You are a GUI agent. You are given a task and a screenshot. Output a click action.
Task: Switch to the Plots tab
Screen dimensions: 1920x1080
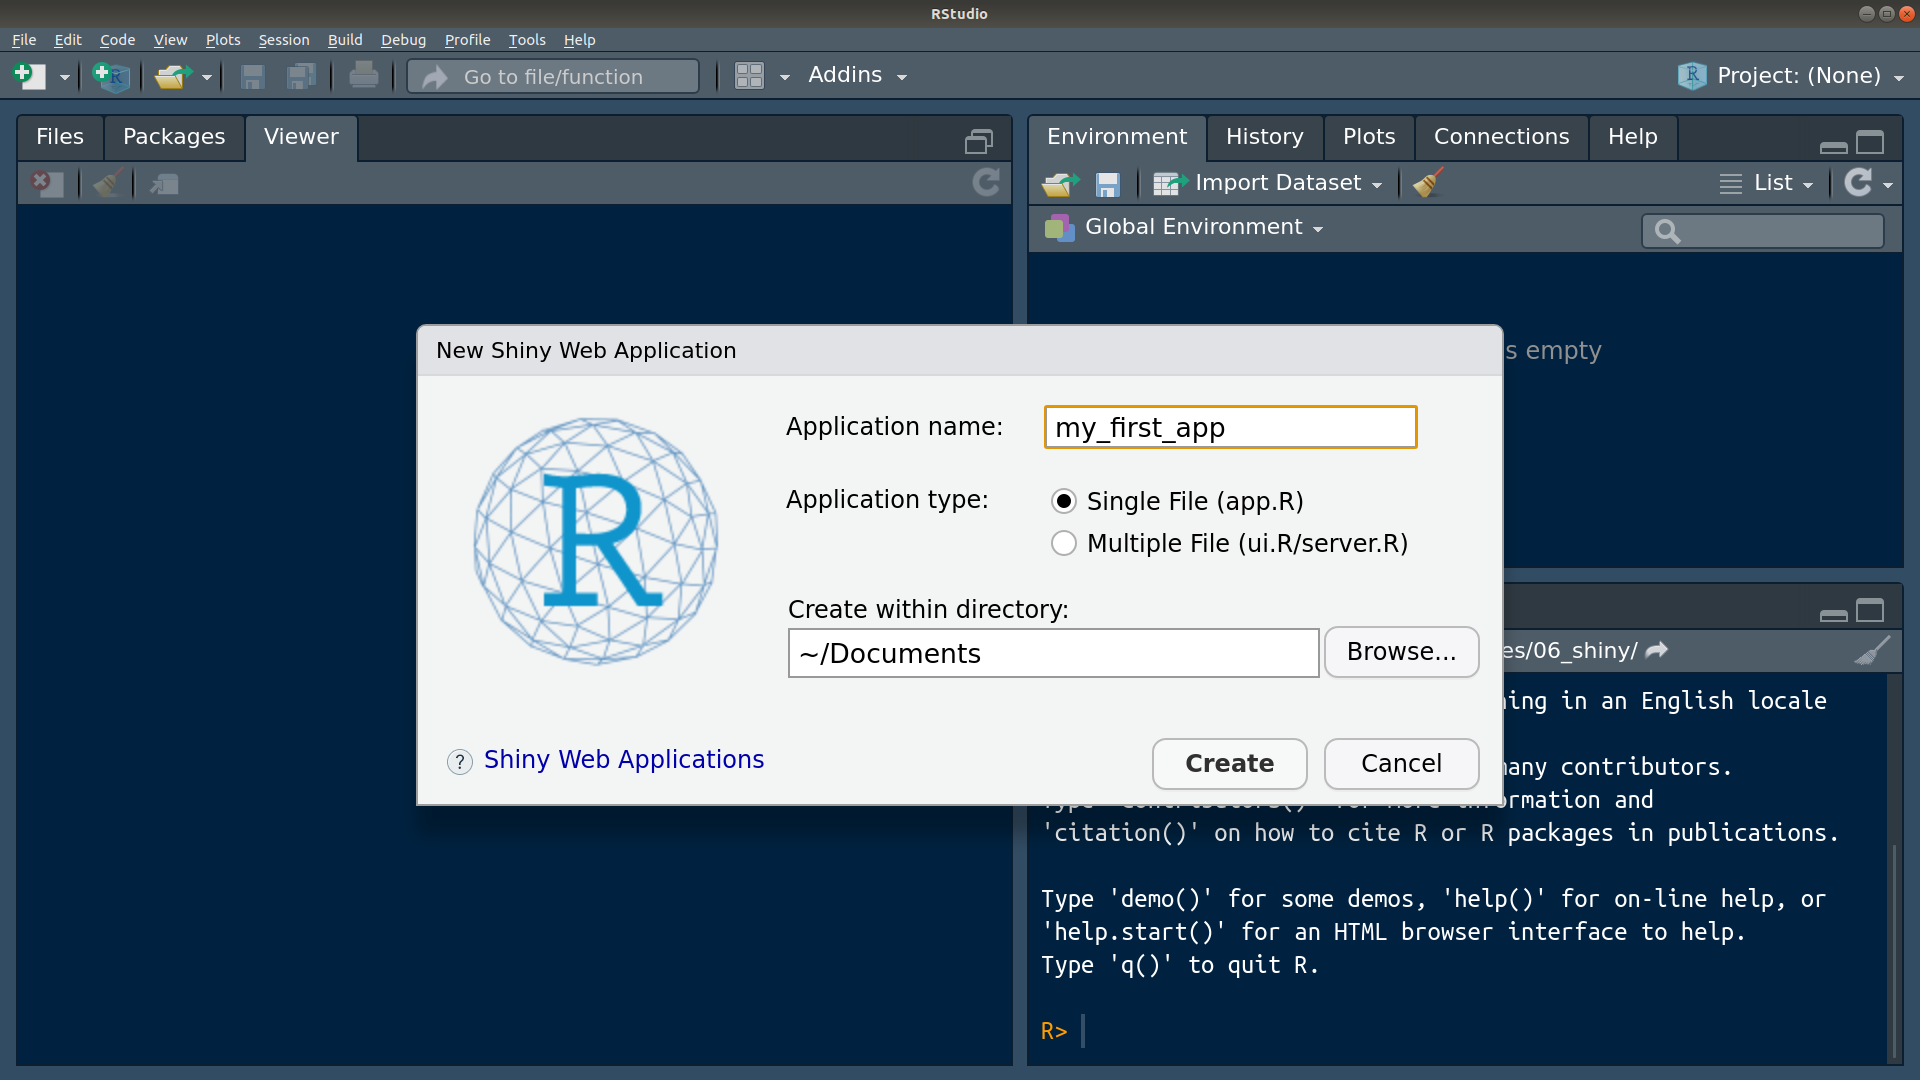click(x=1369, y=137)
